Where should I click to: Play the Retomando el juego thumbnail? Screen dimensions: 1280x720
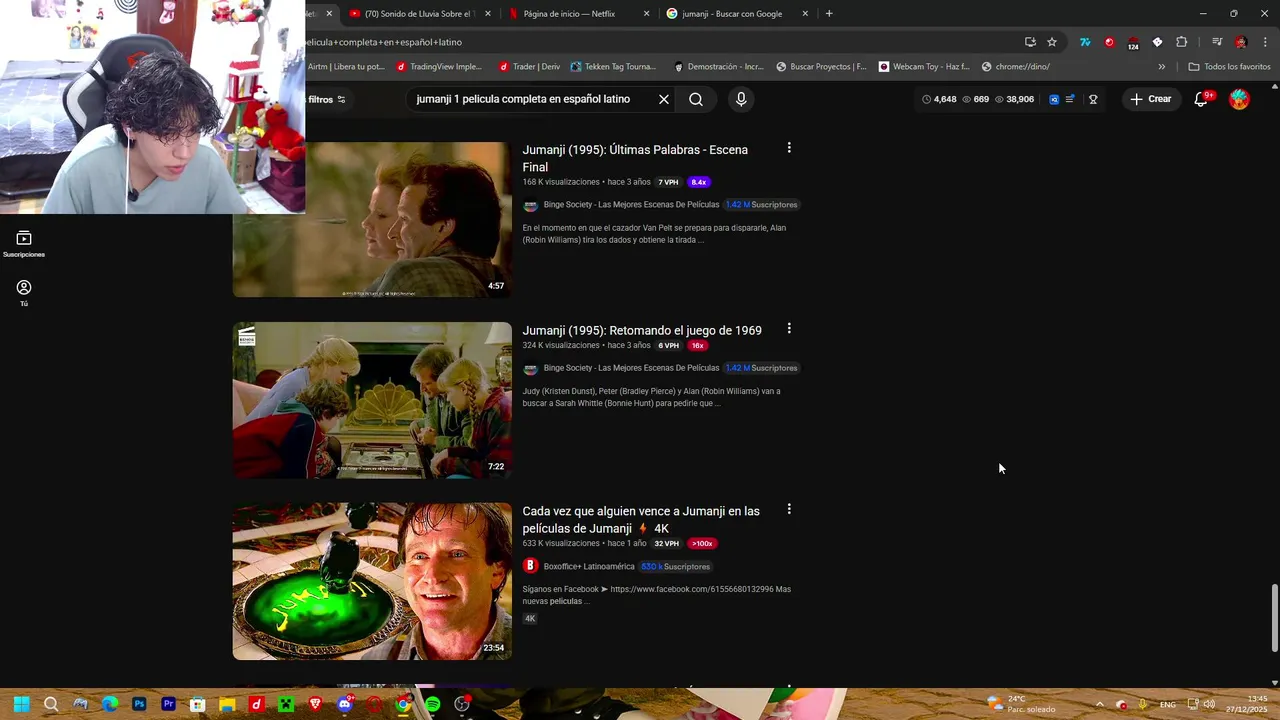(x=372, y=400)
